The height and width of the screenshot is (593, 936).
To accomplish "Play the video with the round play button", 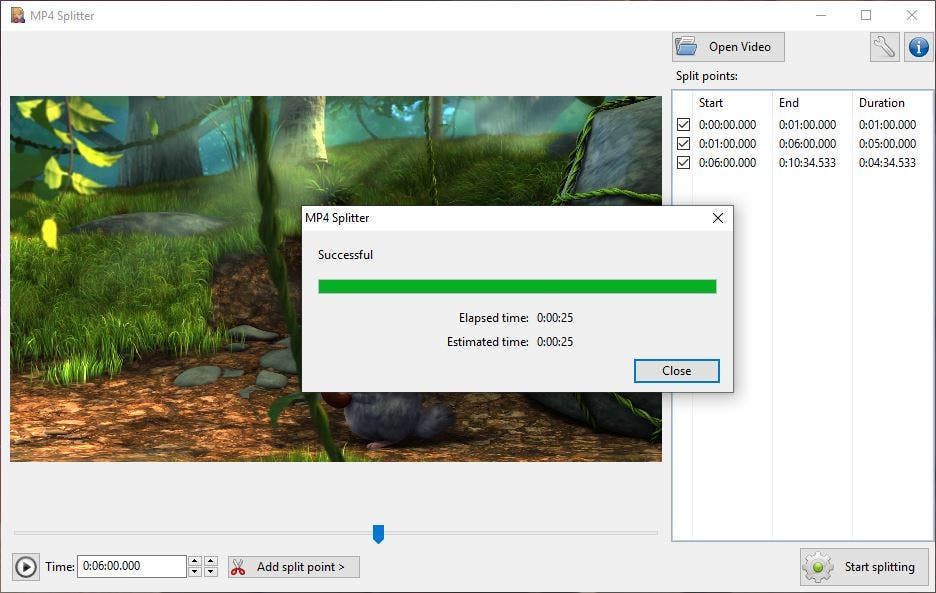I will [26, 567].
